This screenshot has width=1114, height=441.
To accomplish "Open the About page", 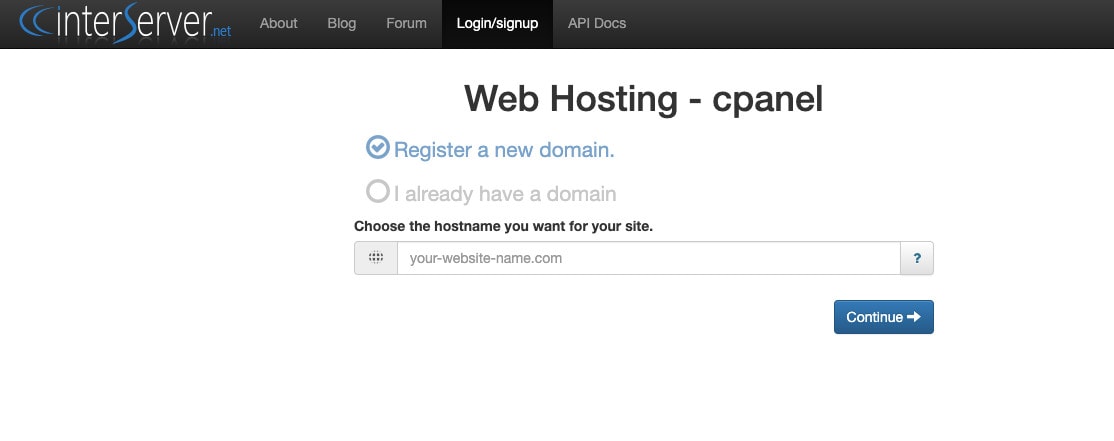I will coord(278,23).
